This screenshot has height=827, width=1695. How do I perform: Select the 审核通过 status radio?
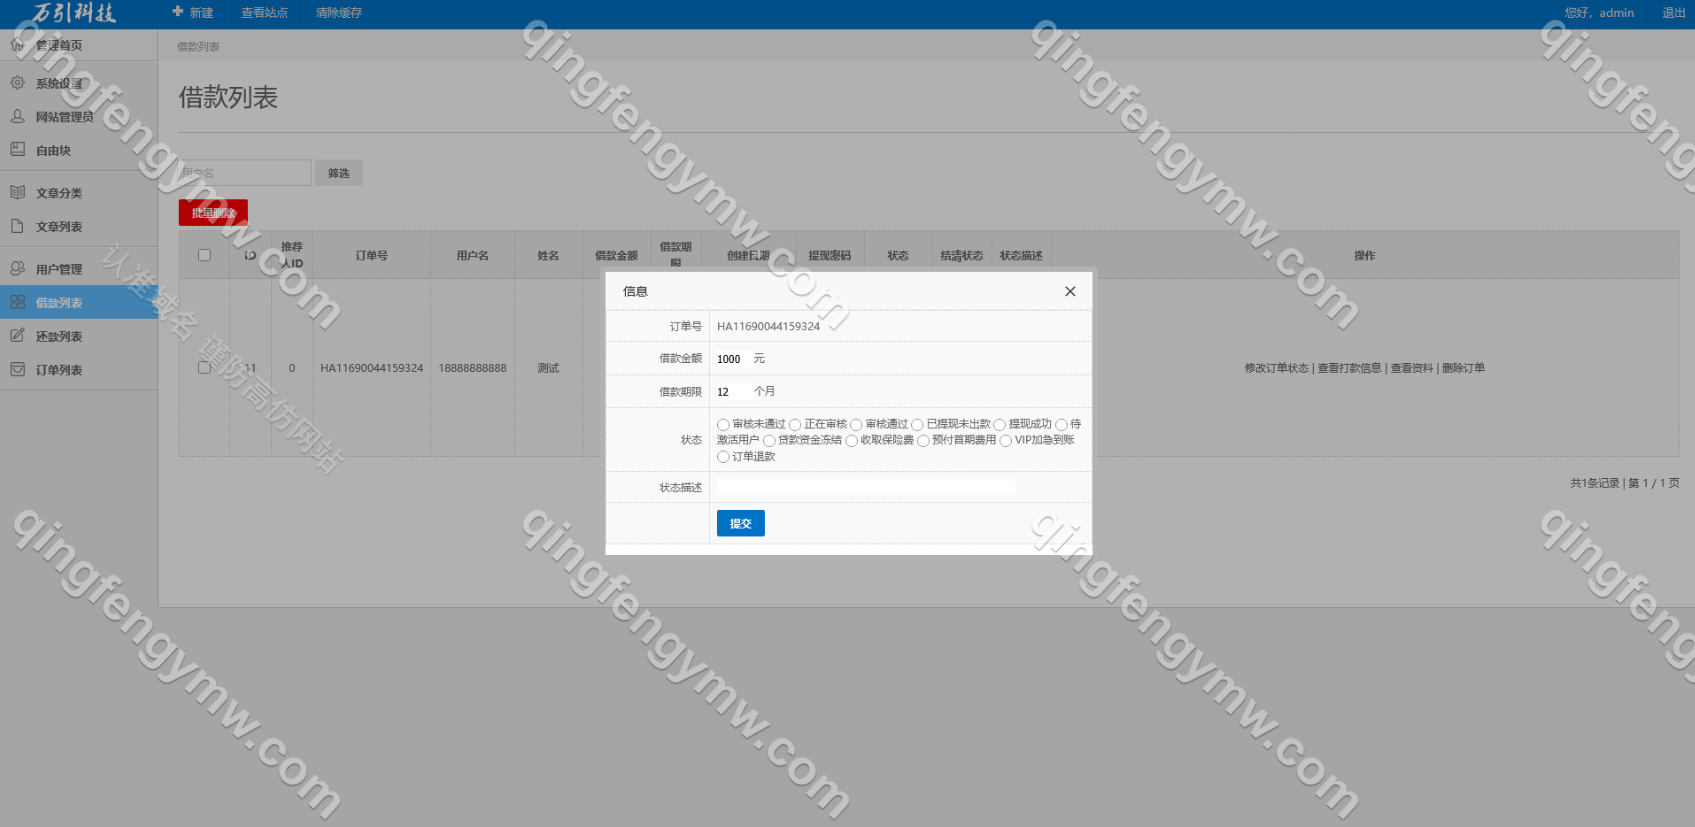(x=856, y=425)
